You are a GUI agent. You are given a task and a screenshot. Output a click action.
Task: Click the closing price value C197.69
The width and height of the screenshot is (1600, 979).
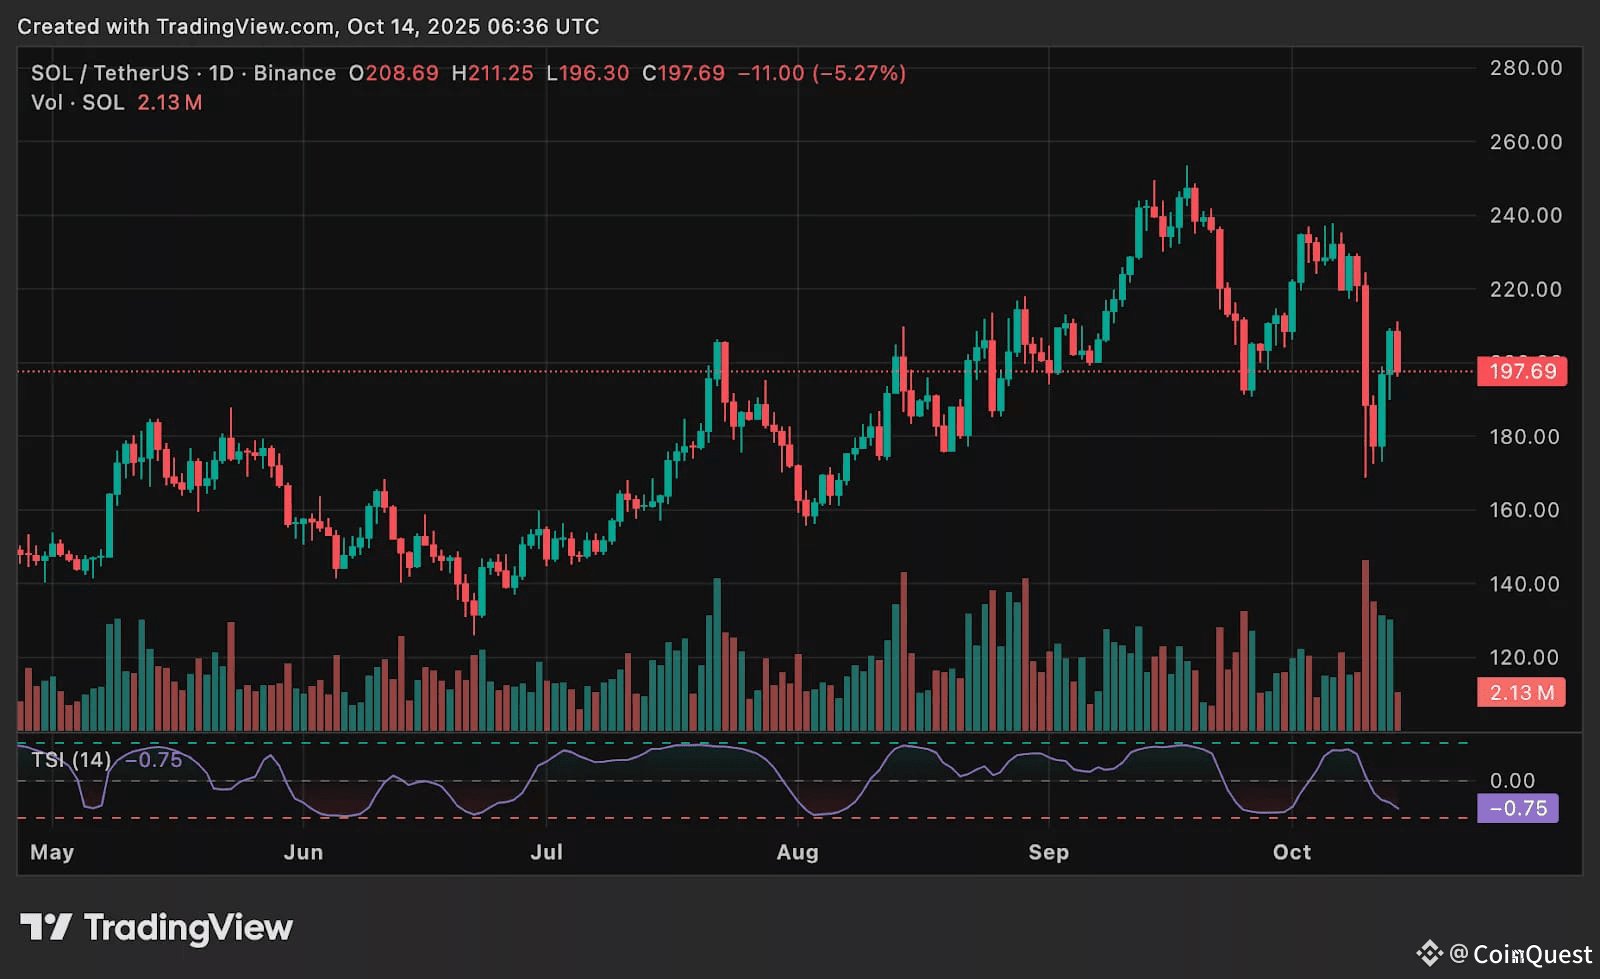pyautogui.click(x=683, y=73)
